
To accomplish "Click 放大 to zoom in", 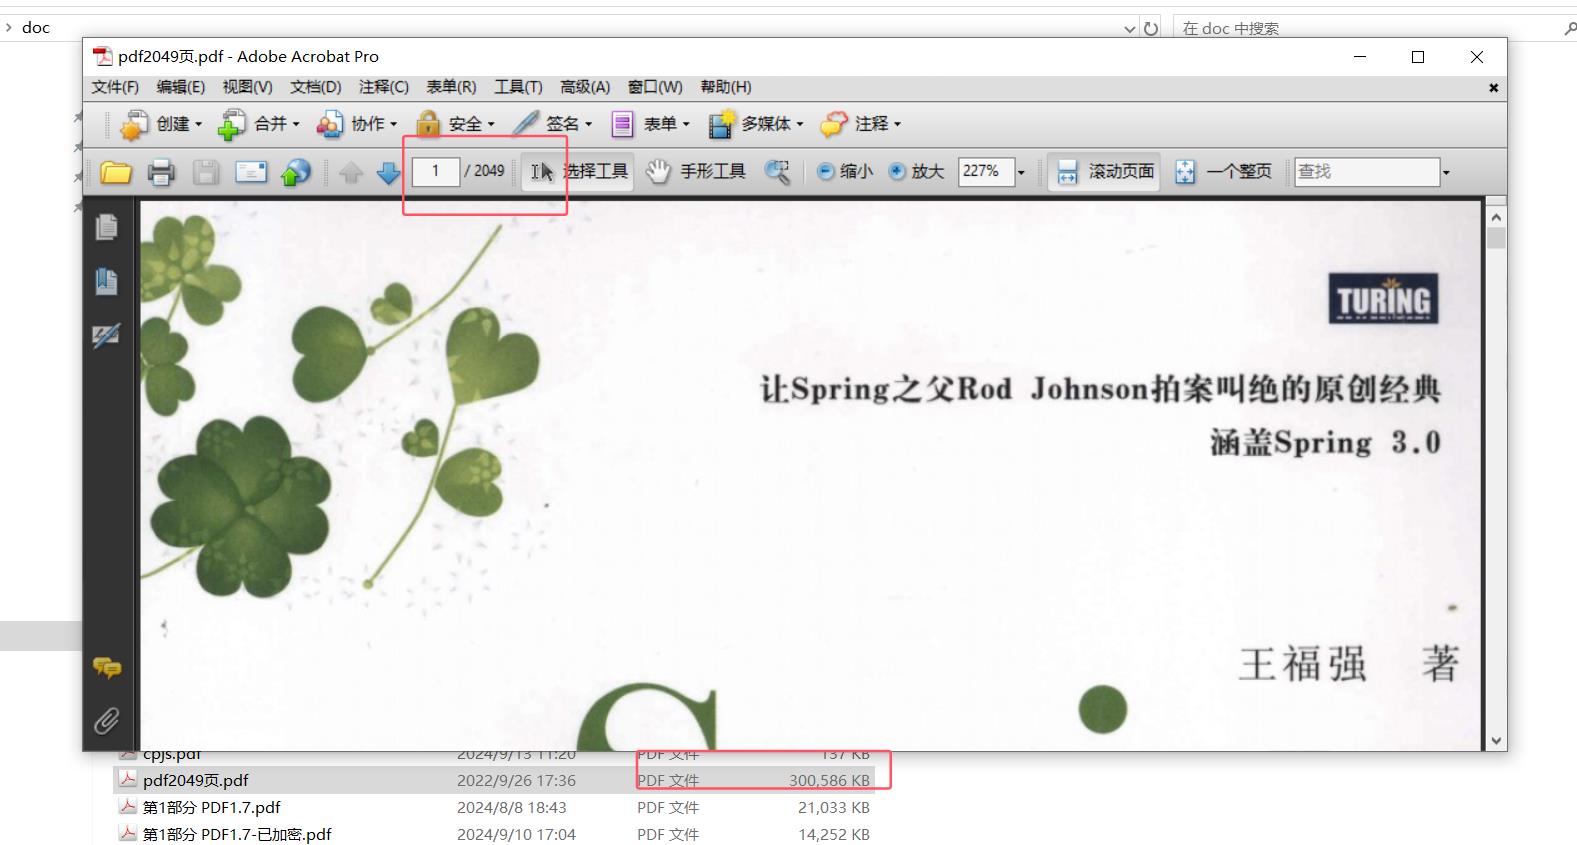I will (x=916, y=171).
